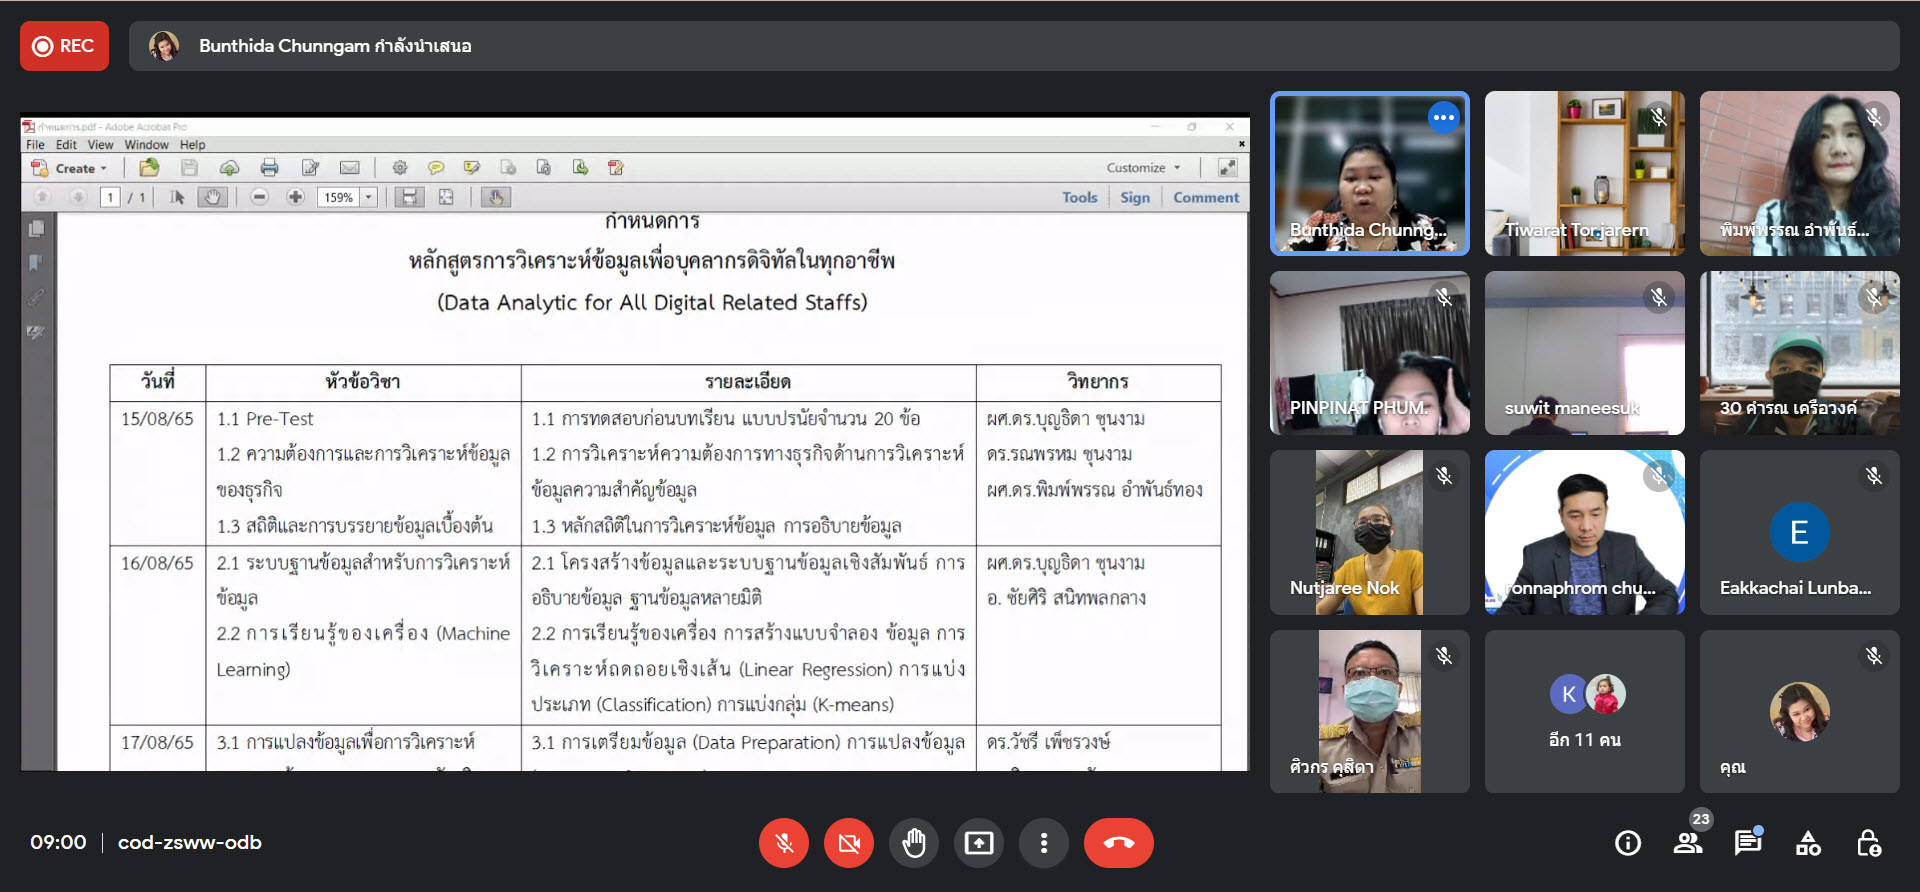Raise your hand in the meeting
Image resolution: width=1920 pixels, height=892 pixels.
coord(914,843)
